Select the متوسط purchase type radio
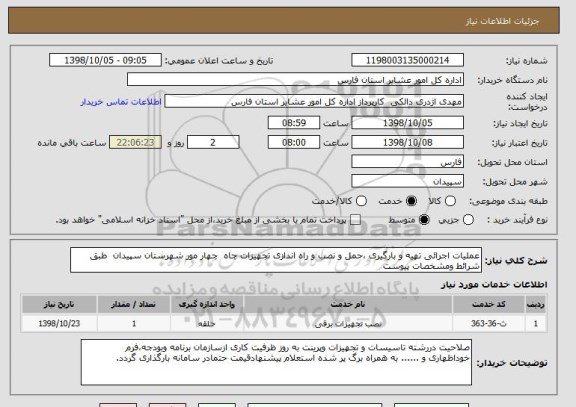 pos(424,220)
